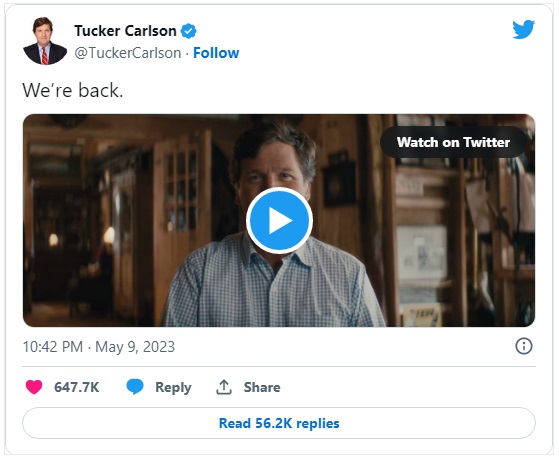This screenshot has height=463, width=559.
Task: Follow the @TuckerCarlson account
Action: pyautogui.click(x=216, y=53)
